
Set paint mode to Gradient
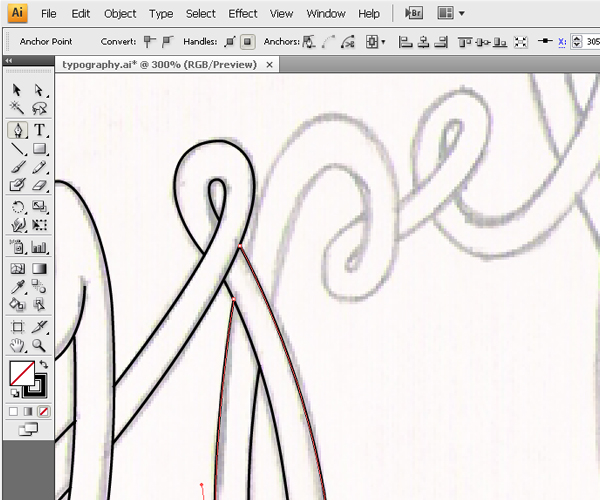coord(28,412)
